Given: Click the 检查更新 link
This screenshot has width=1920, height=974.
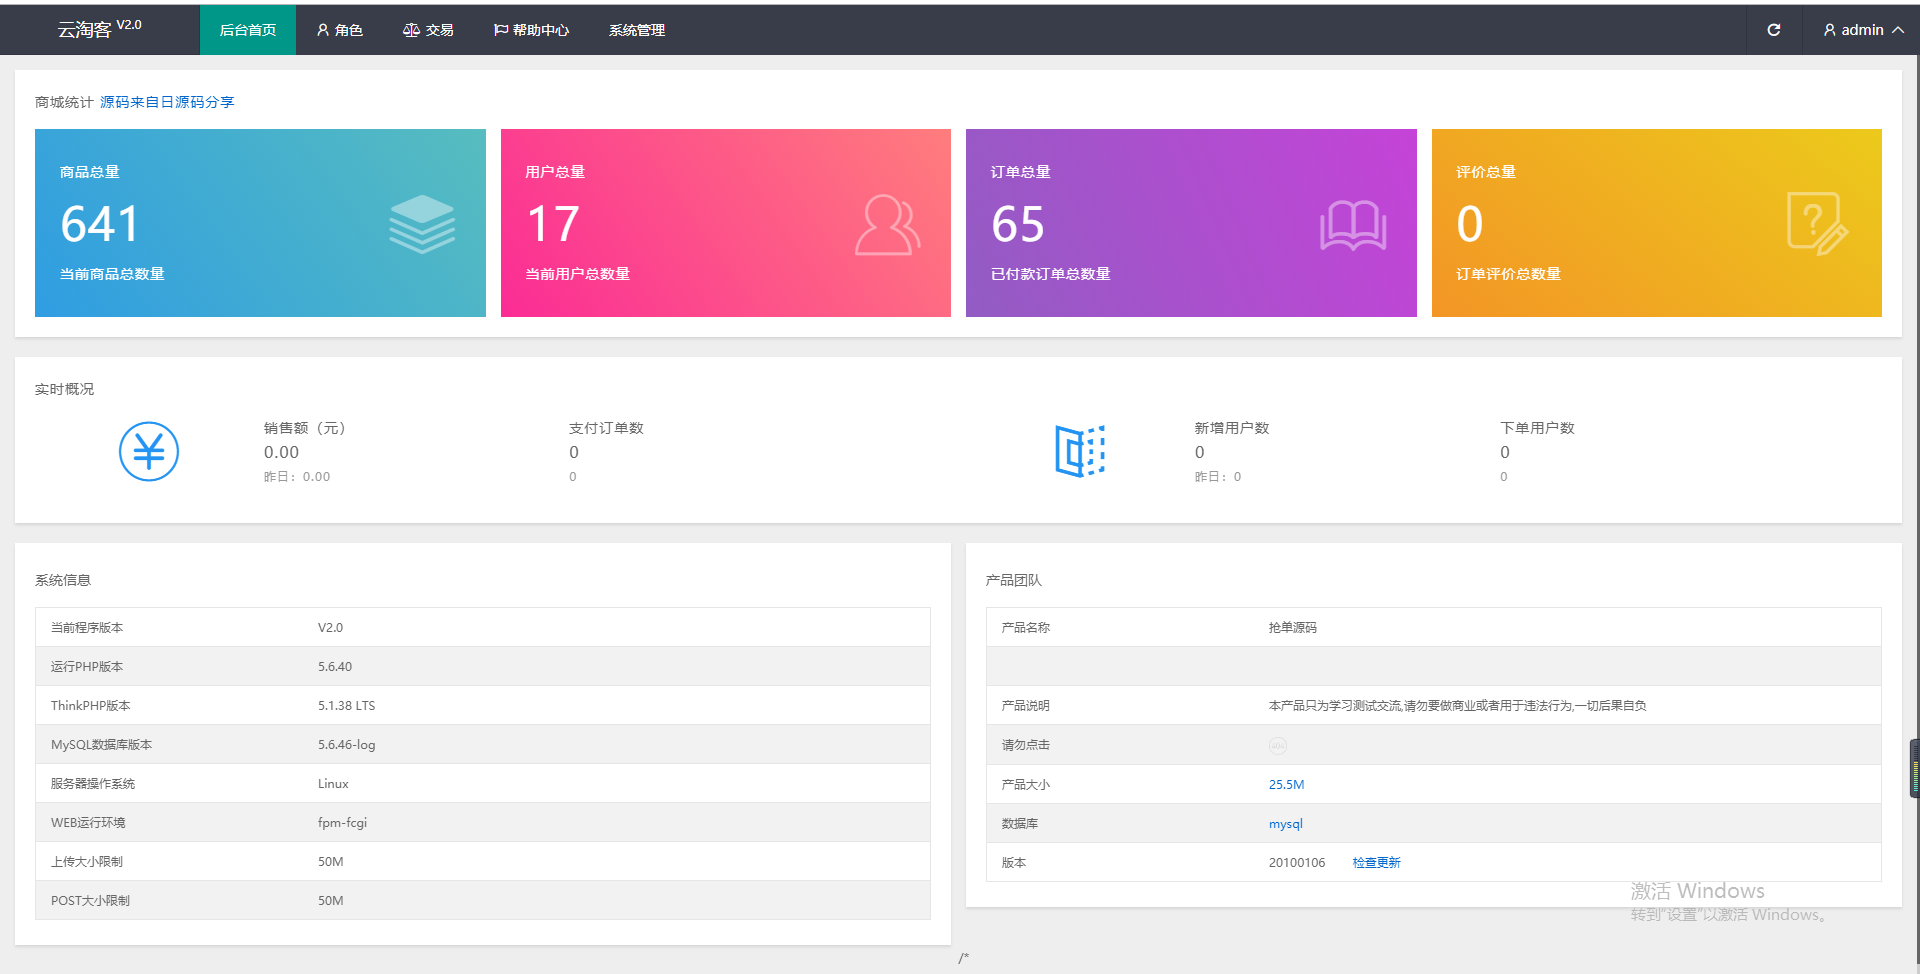Looking at the screenshot, I should point(1376,862).
